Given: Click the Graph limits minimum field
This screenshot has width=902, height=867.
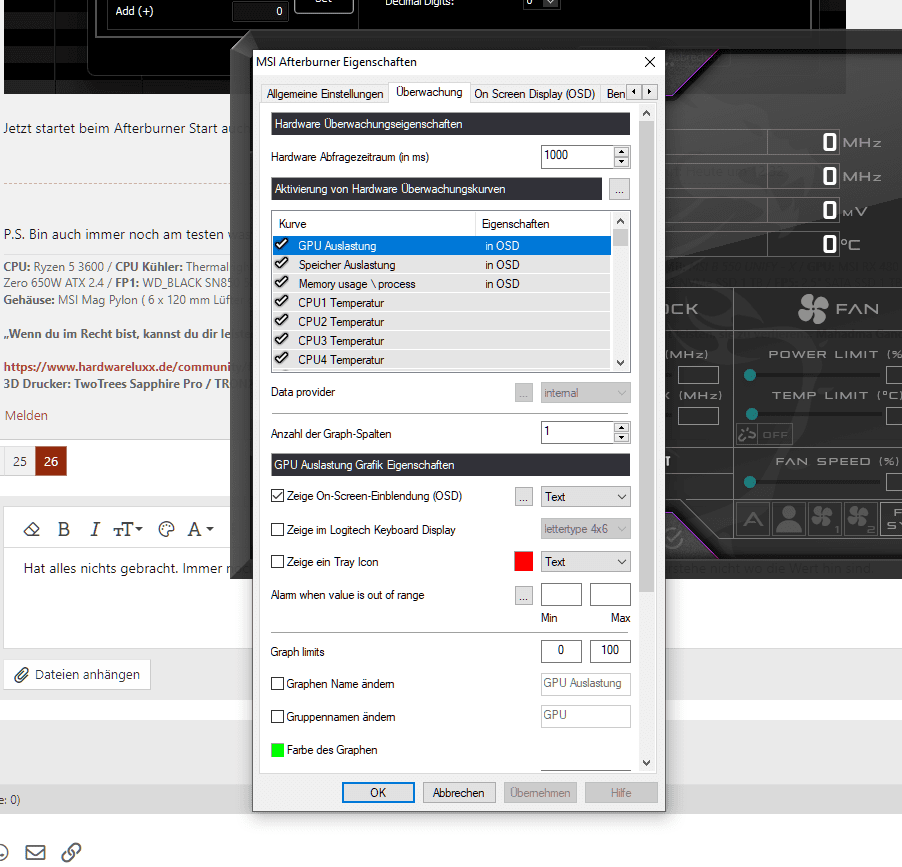Looking at the screenshot, I should (x=561, y=651).
